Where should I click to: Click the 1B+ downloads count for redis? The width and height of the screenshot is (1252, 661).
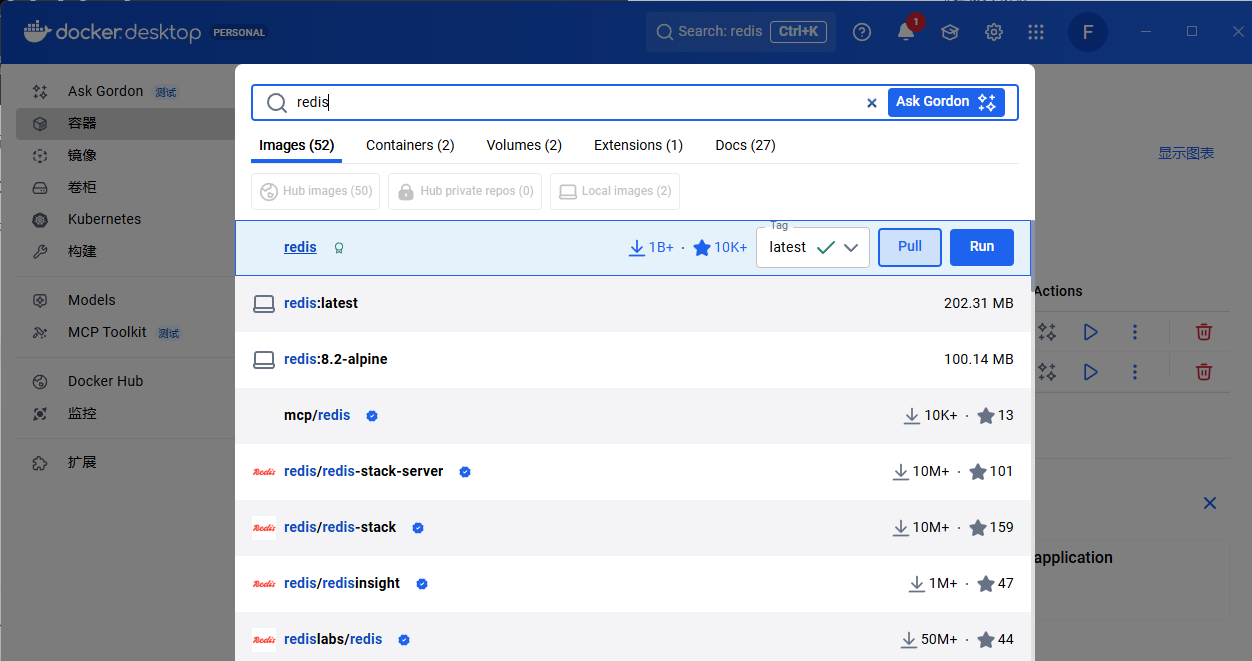tap(651, 247)
